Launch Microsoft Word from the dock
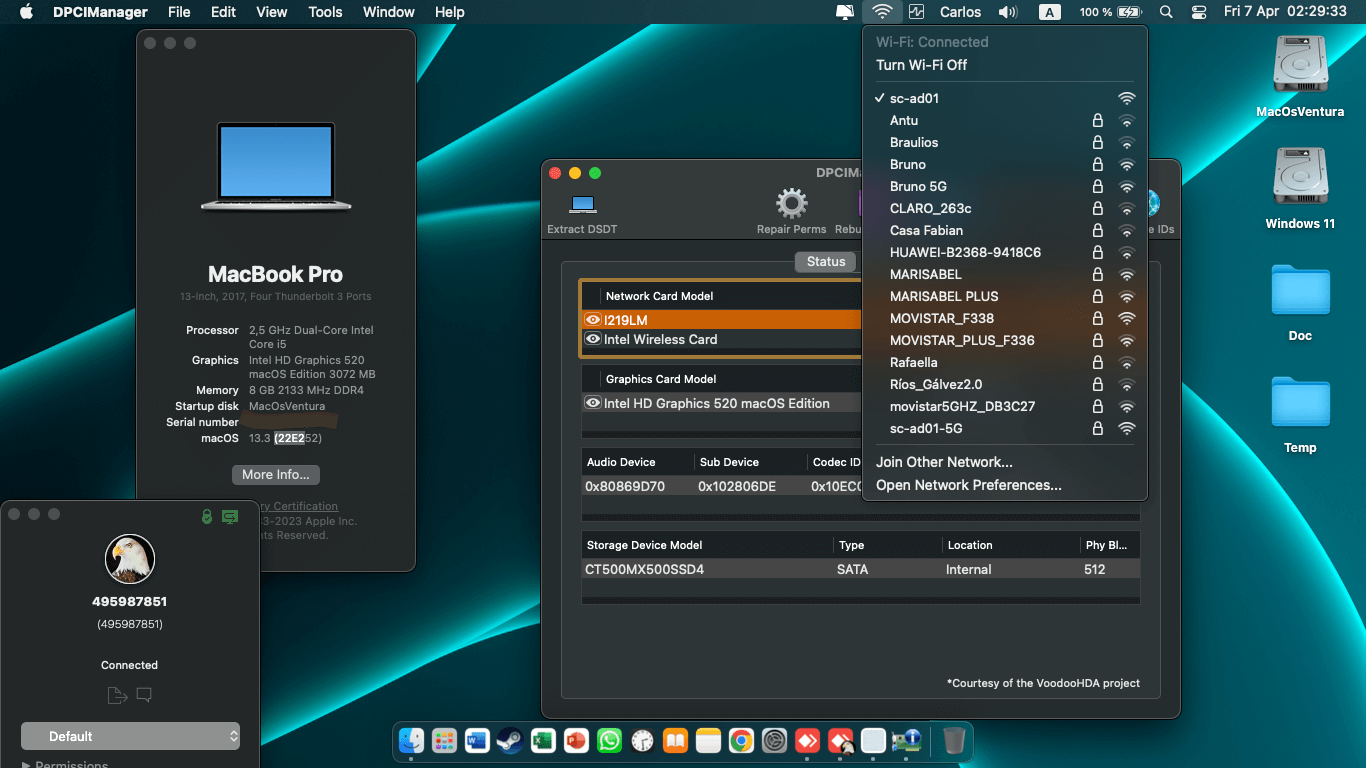The height and width of the screenshot is (768, 1366). point(477,741)
